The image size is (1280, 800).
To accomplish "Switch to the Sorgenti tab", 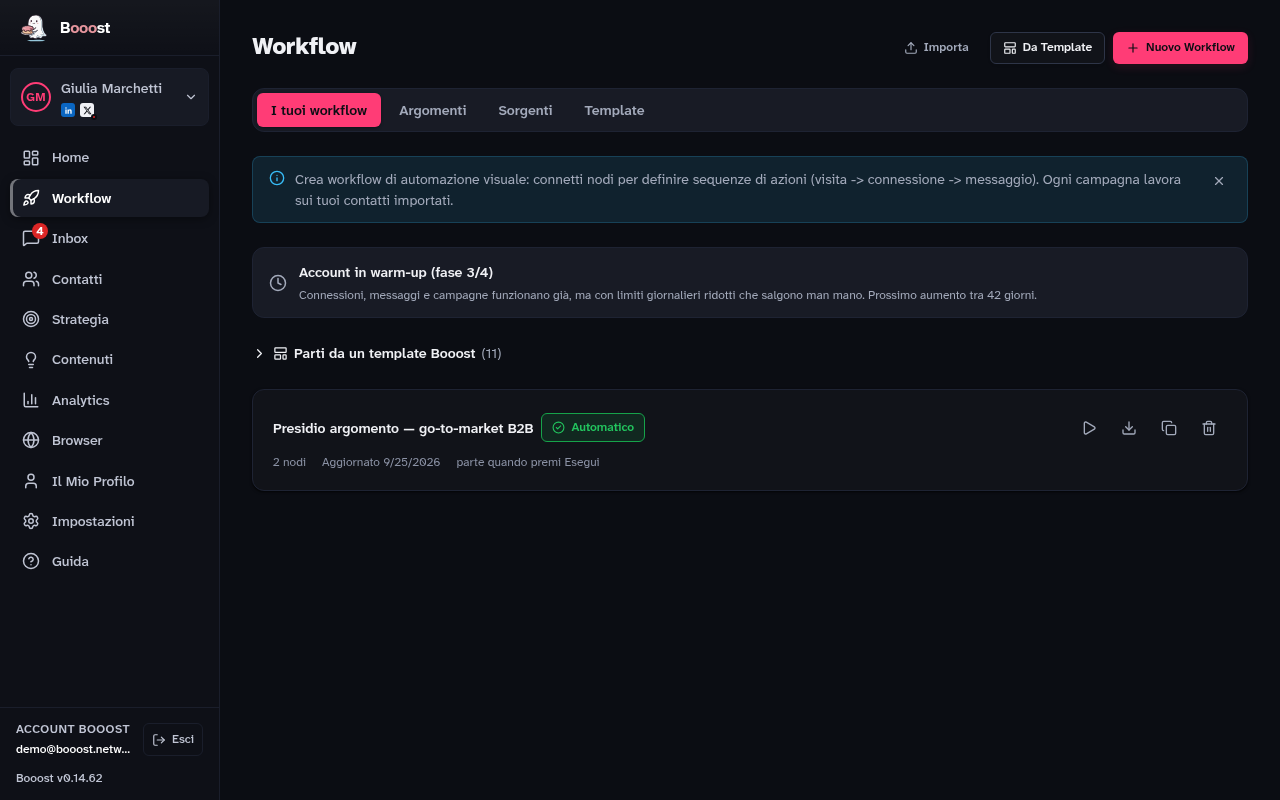I will [x=525, y=110].
